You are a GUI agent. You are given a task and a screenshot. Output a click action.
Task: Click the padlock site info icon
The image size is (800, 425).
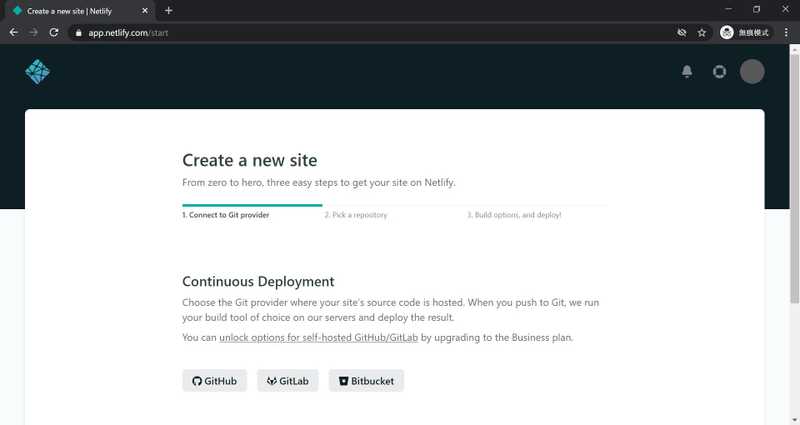pos(78,33)
